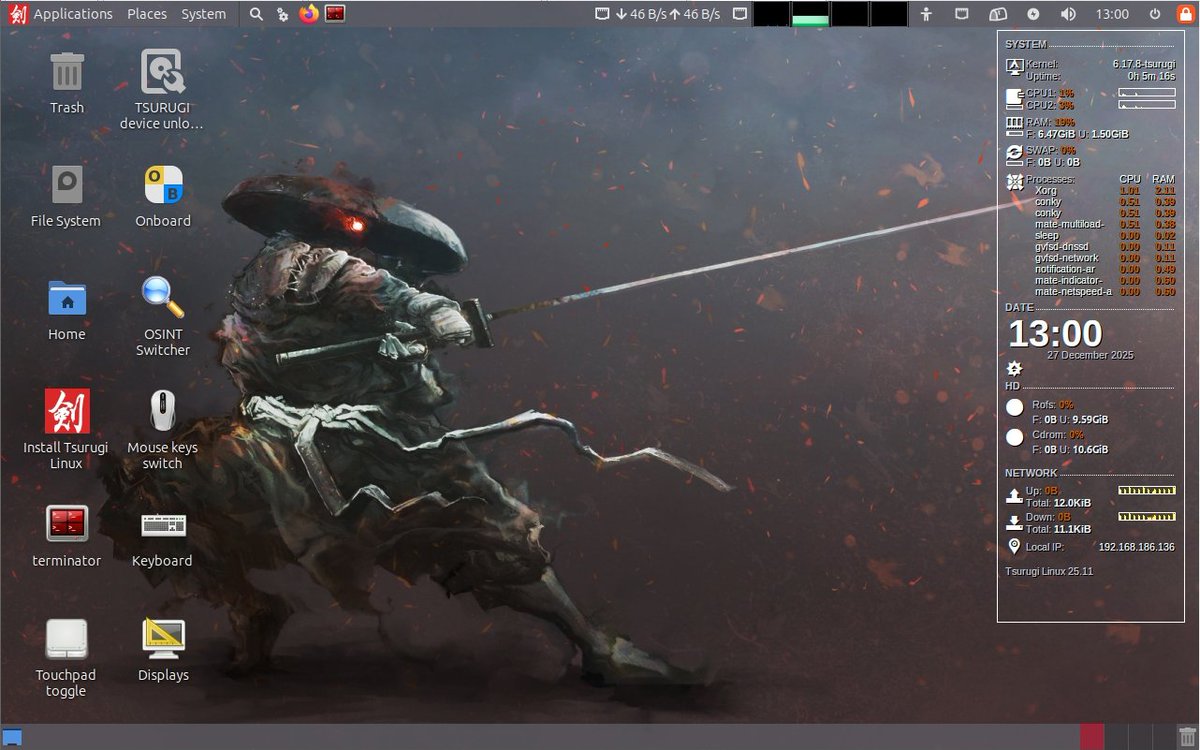Open the System menu
This screenshot has height=750, width=1200.
[203, 14]
